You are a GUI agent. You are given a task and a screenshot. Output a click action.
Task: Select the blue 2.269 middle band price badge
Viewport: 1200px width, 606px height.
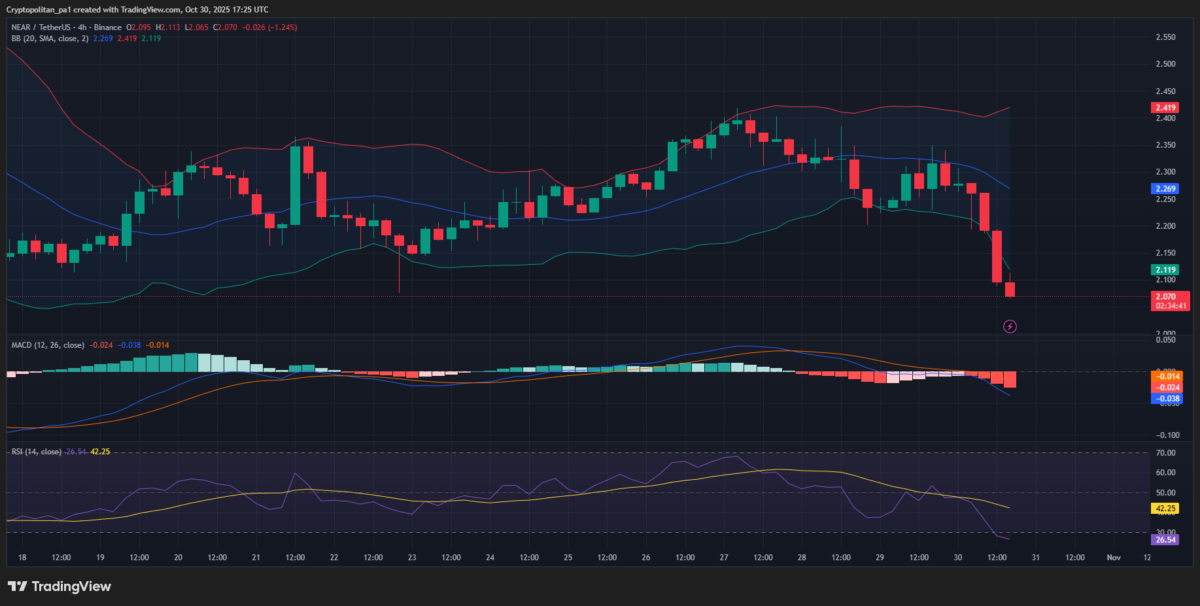click(x=1163, y=188)
